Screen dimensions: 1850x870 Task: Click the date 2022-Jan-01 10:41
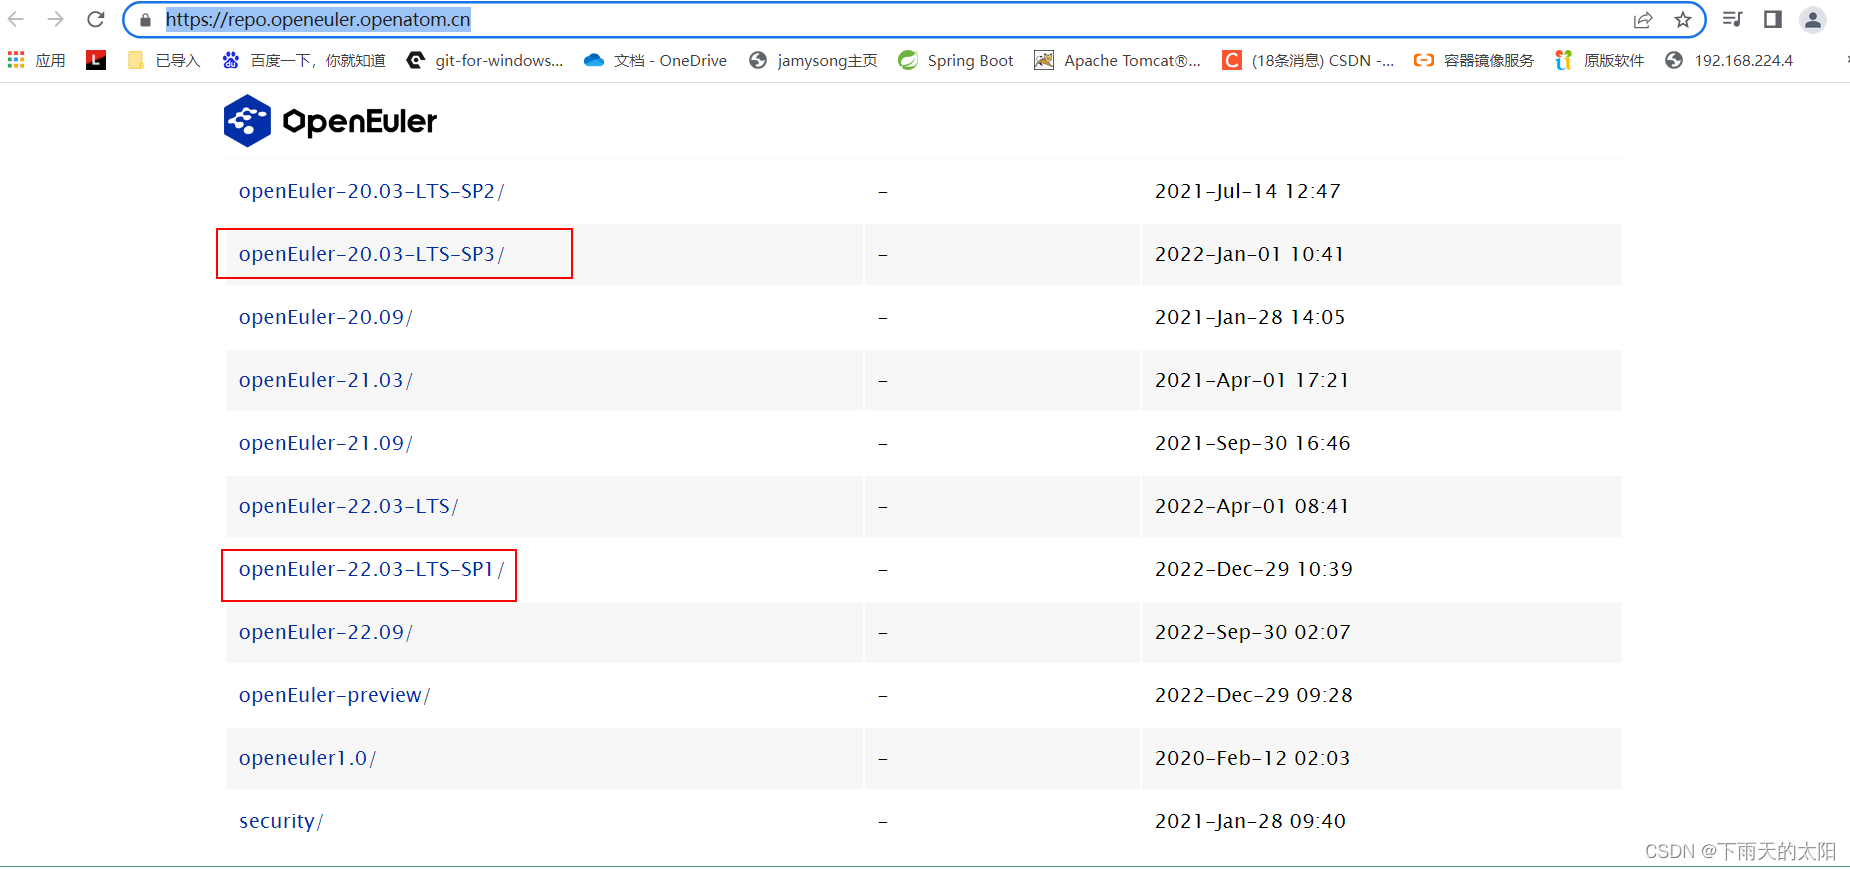coord(1249,254)
